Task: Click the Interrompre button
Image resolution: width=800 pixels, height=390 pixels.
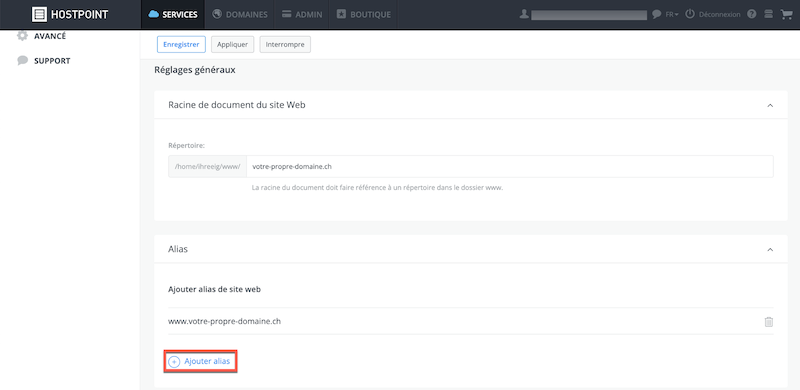Action: click(x=285, y=44)
